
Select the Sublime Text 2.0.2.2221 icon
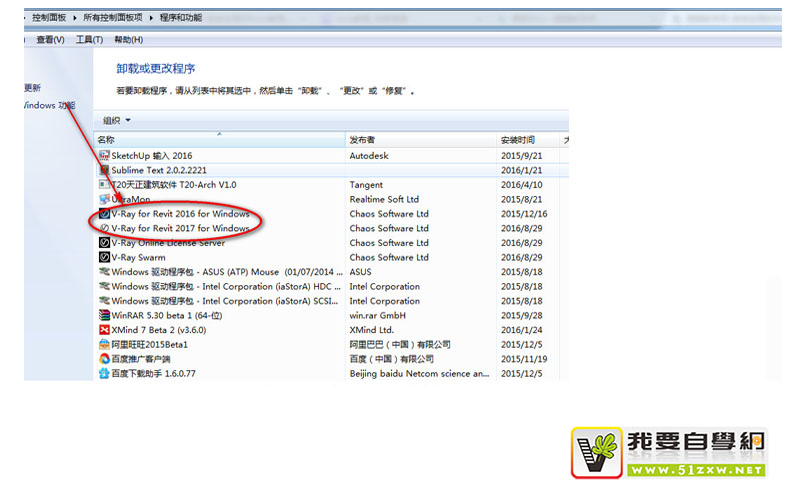coord(104,171)
